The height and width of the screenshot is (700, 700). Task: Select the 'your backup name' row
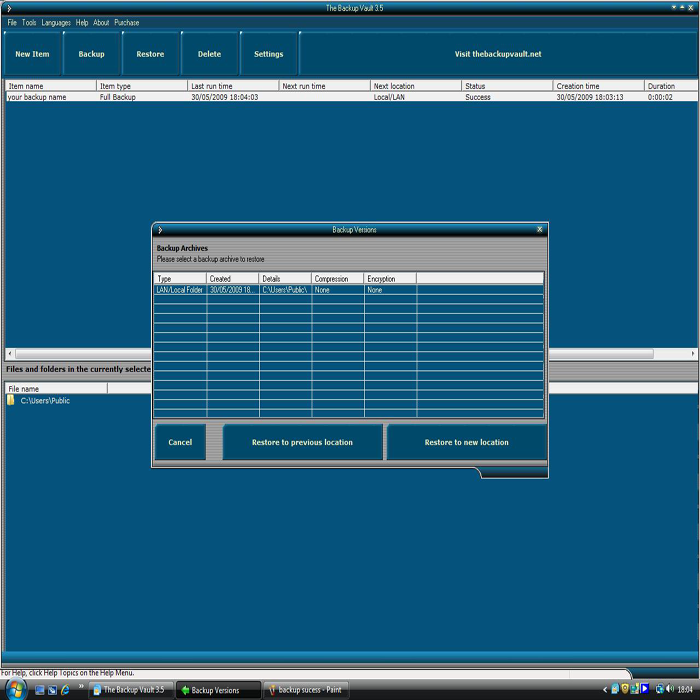click(x=351, y=97)
